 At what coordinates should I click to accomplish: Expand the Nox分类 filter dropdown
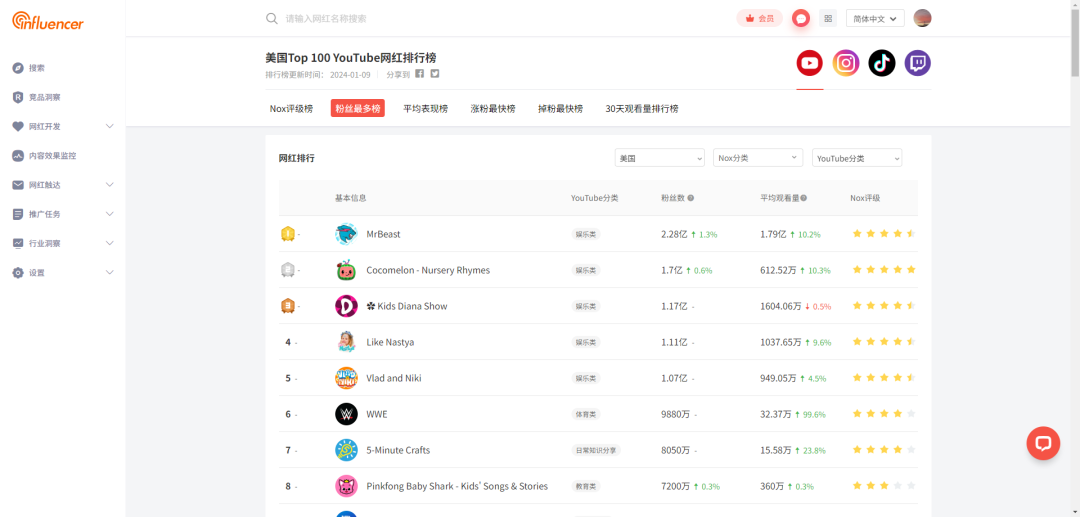tap(758, 158)
